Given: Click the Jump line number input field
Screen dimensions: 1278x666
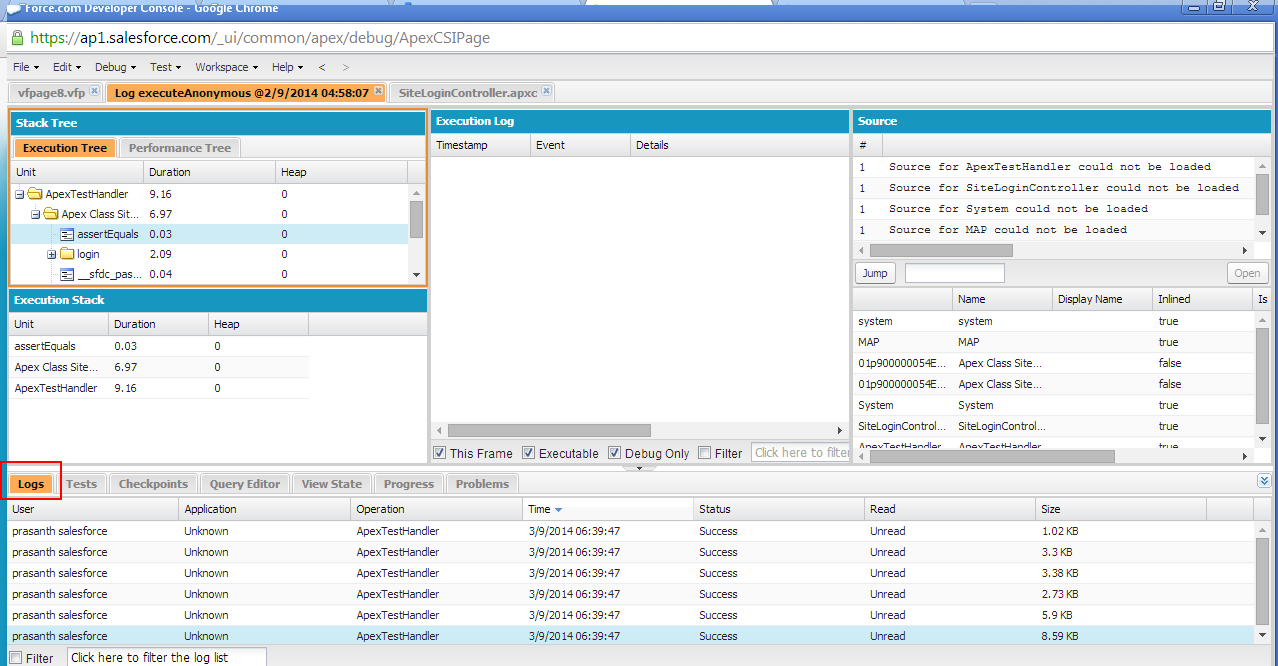Looking at the screenshot, I should point(954,273).
